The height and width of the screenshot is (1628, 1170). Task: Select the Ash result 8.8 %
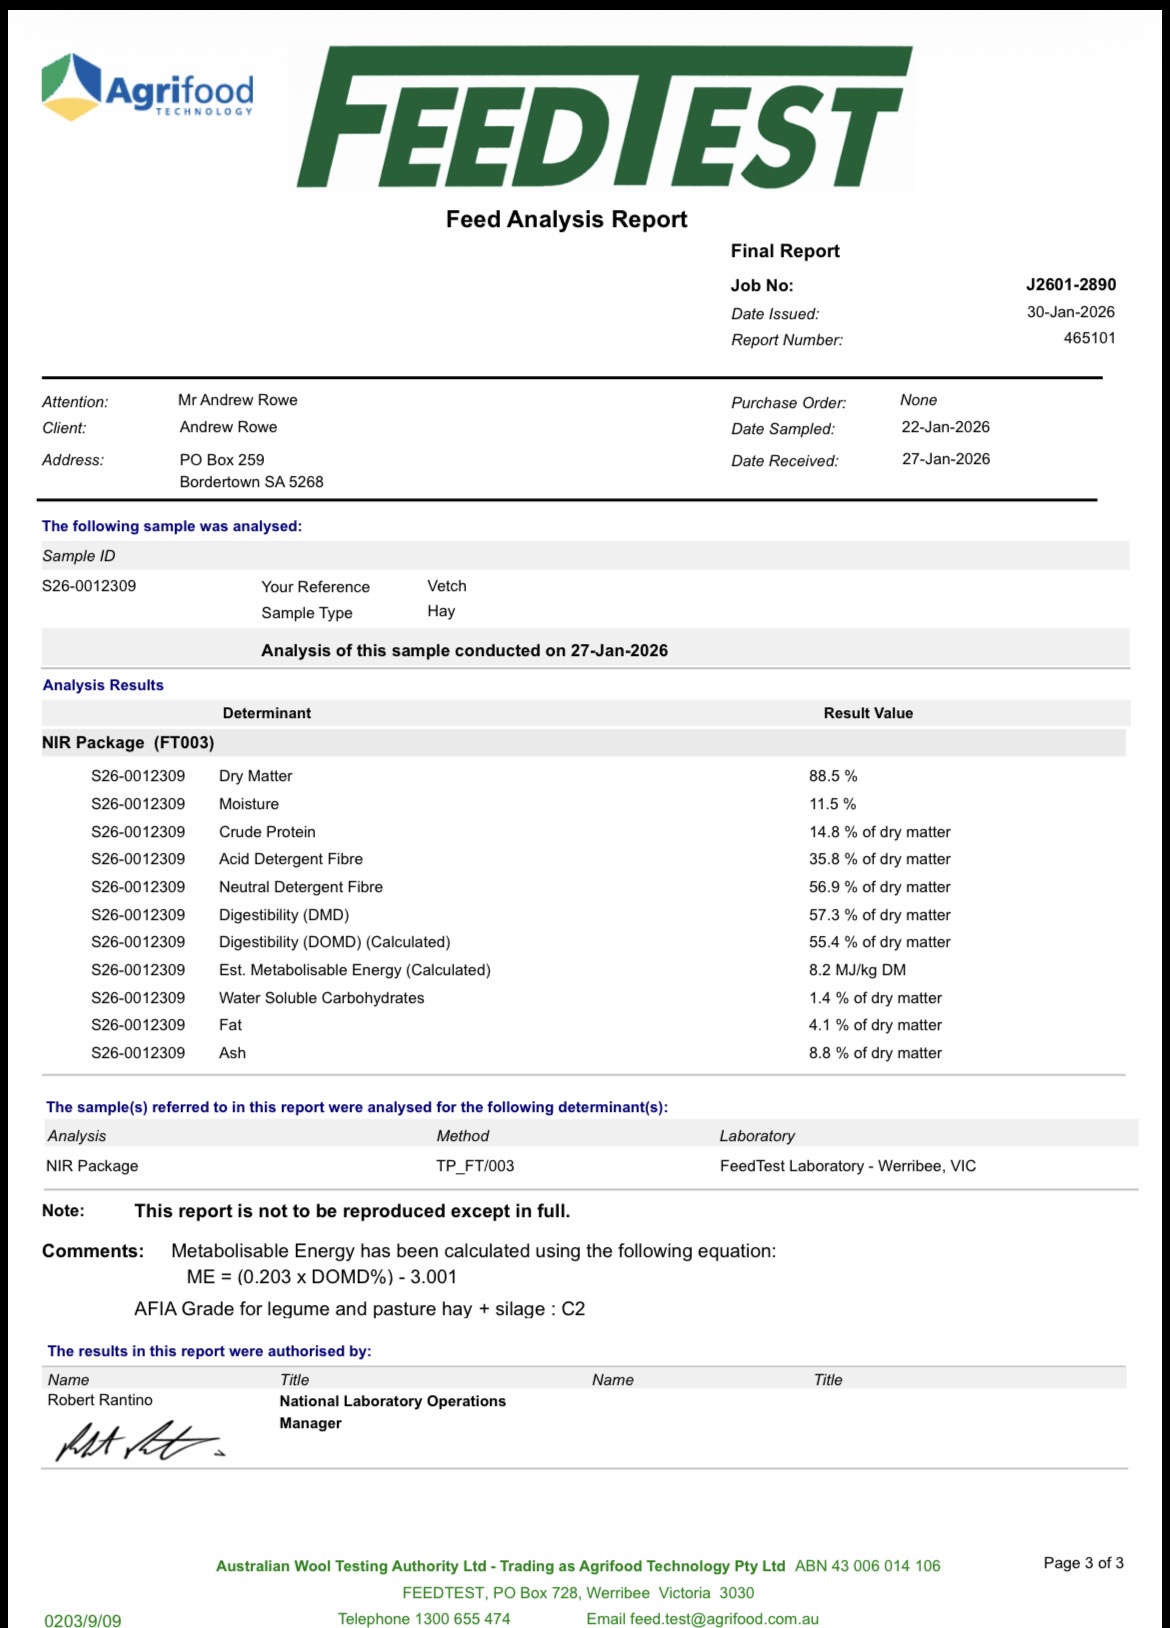click(876, 1053)
